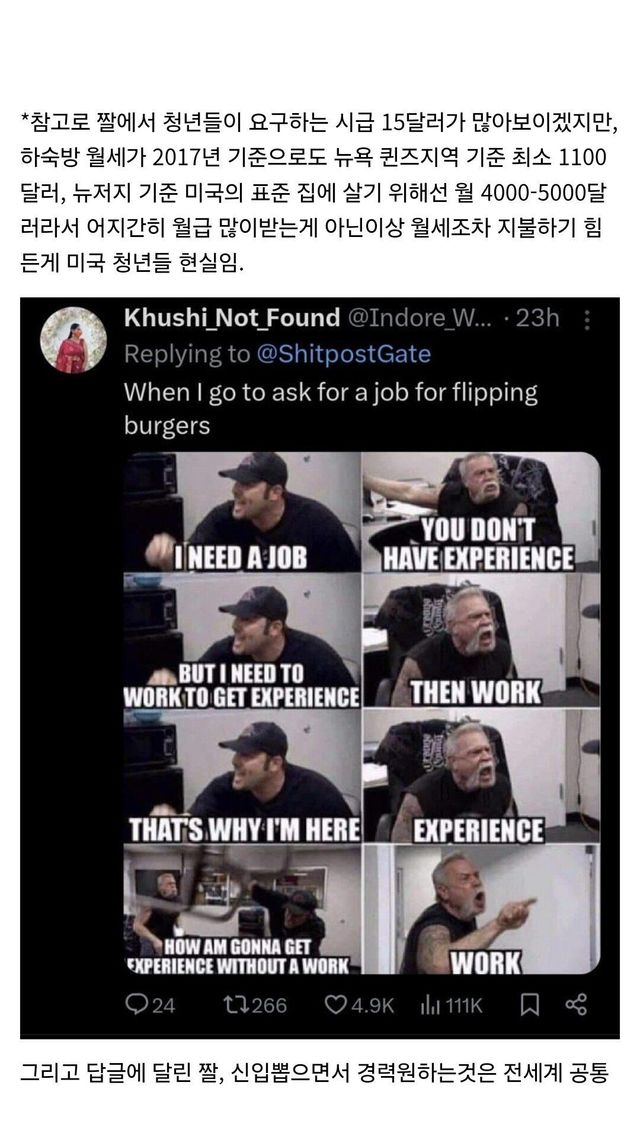Open the "THEN WORK" meme panel
Image resolution: width=640 pixels, height=1137 pixels.
[480, 640]
